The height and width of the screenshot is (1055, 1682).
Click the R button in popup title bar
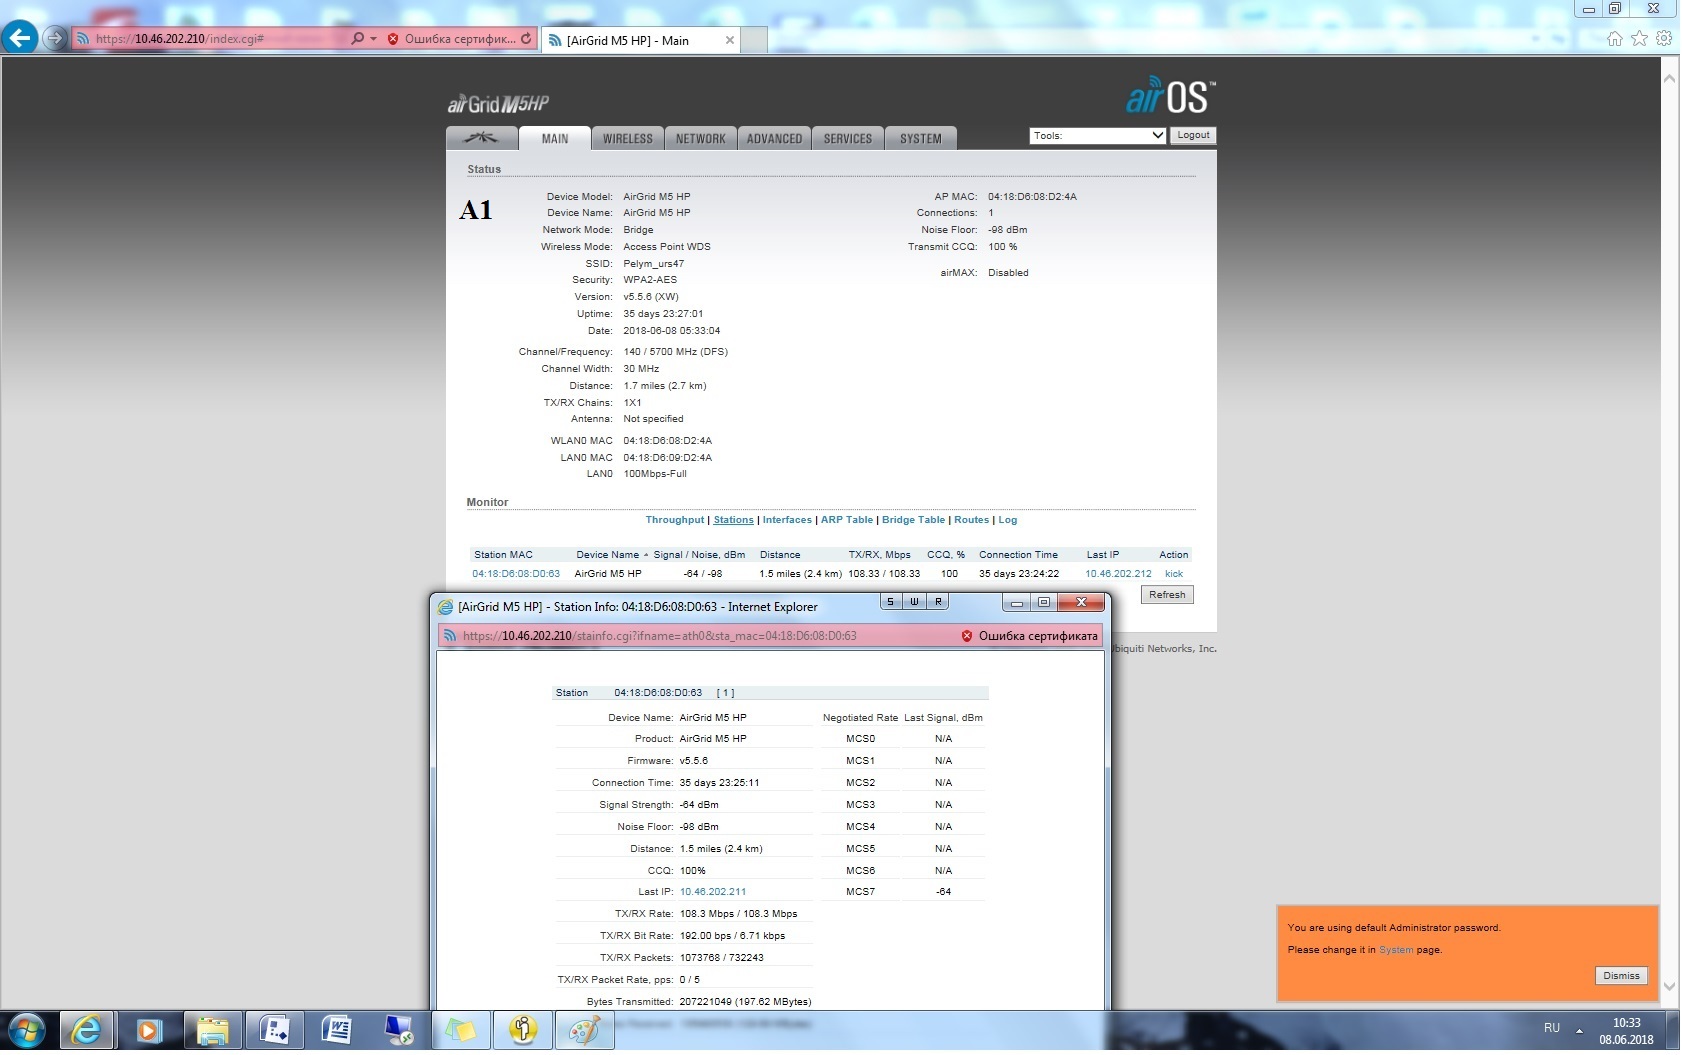(x=938, y=602)
